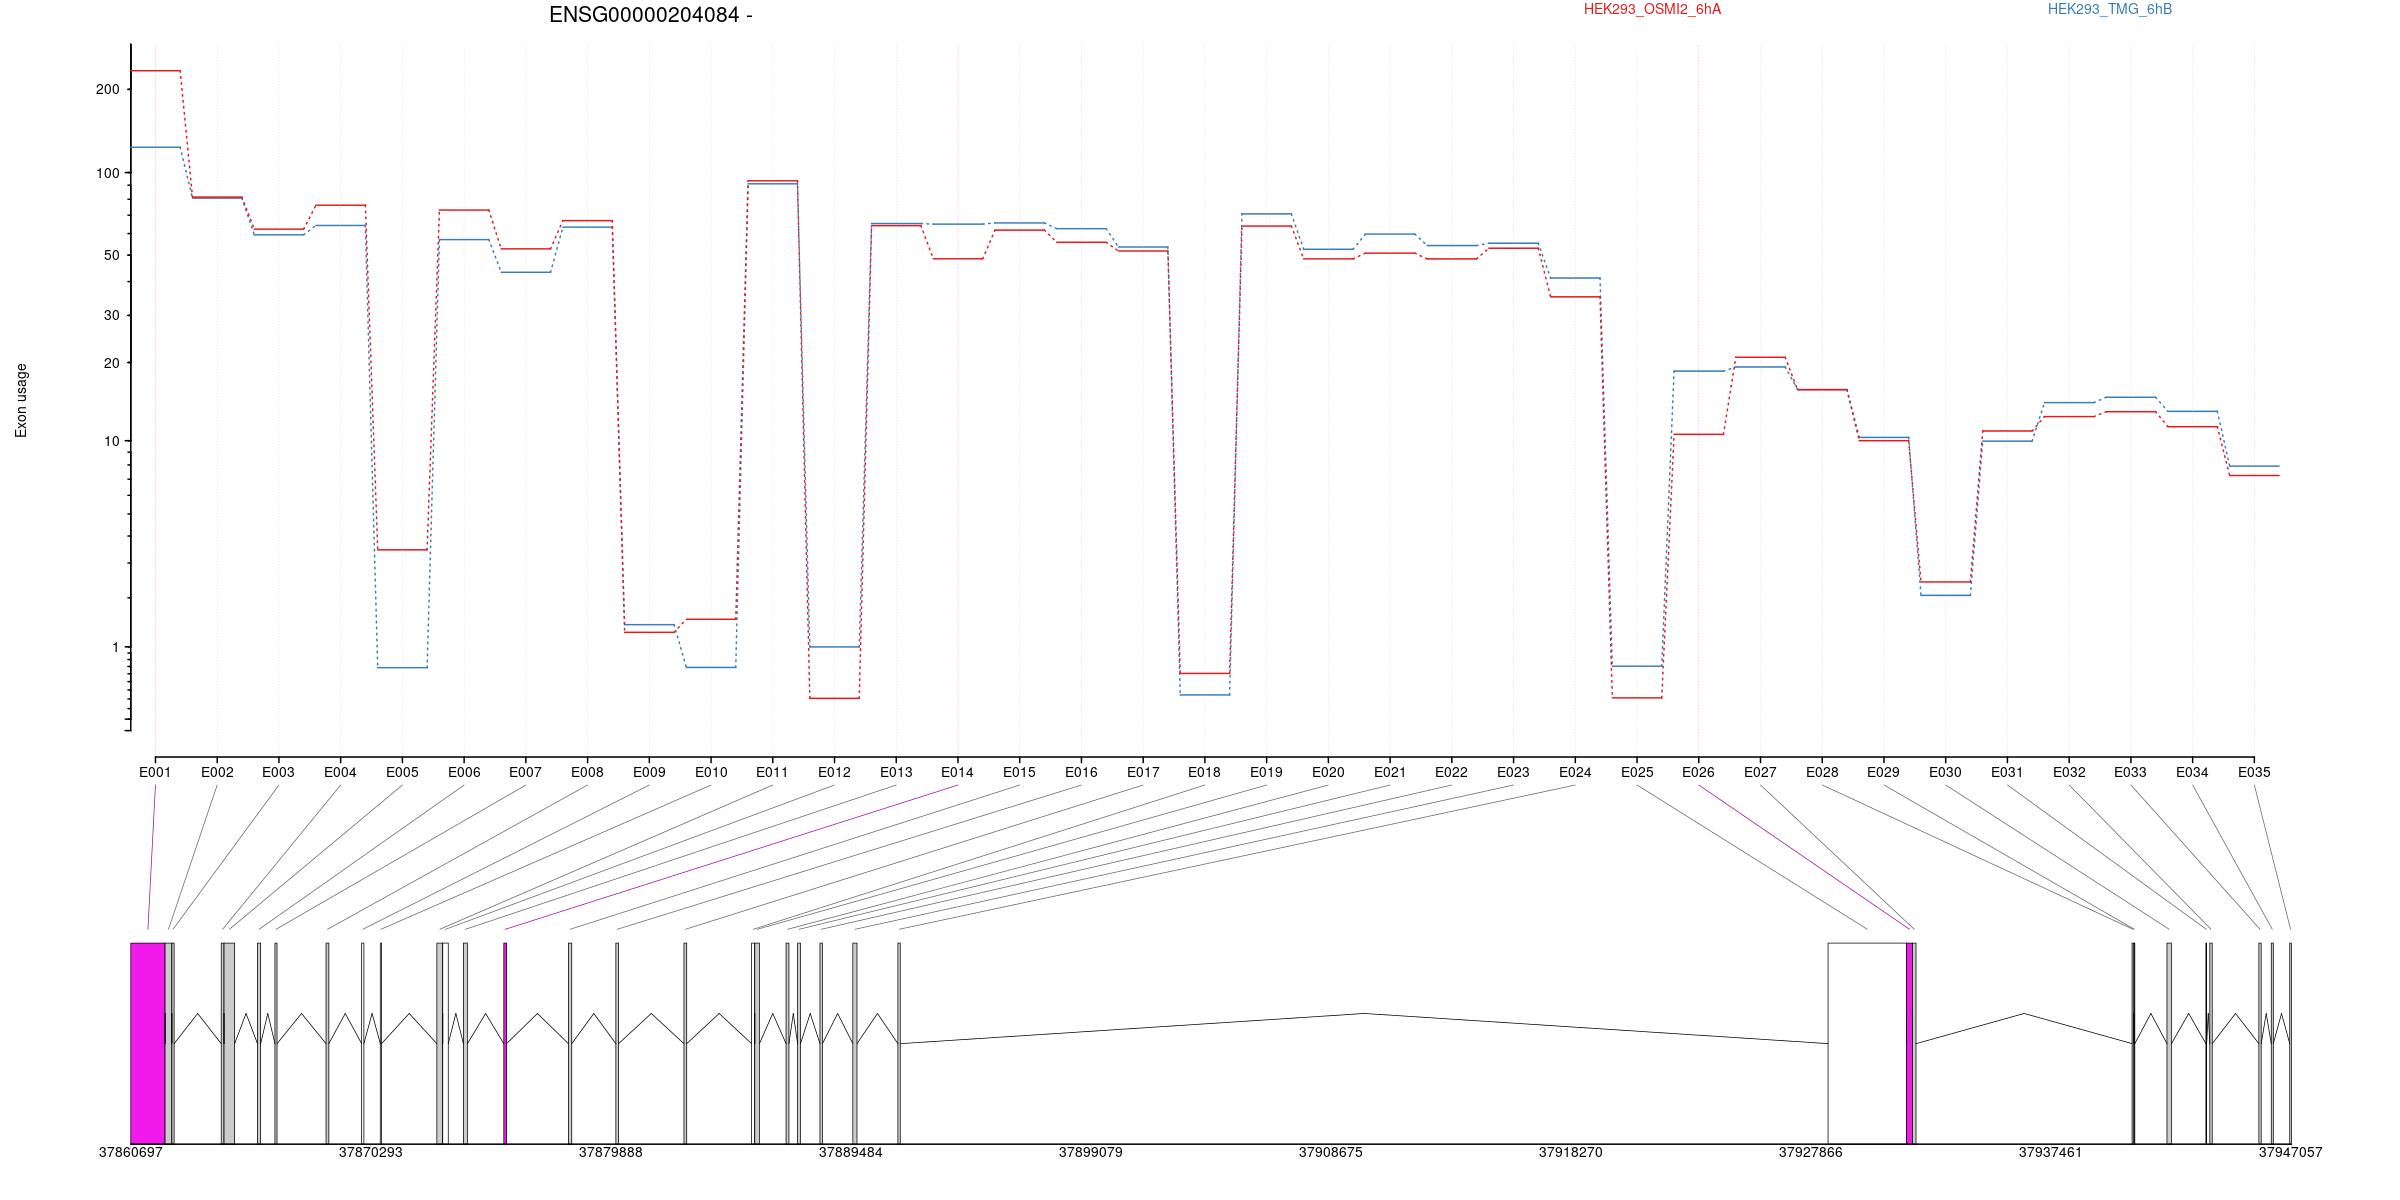Click the E027 exon label
2400x1200 pixels.
1760,772
